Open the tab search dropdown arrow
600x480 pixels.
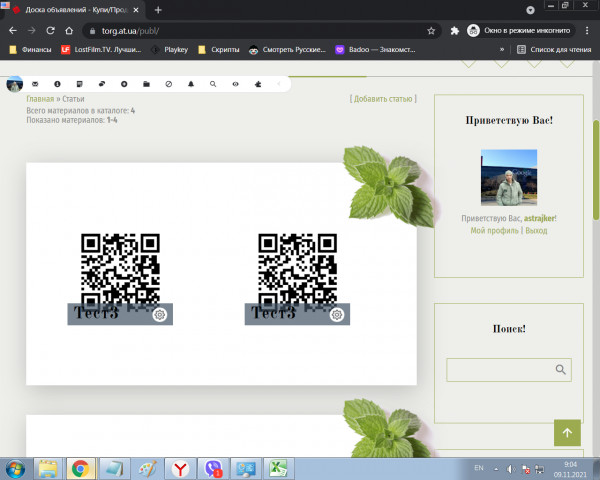tap(530, 10)
